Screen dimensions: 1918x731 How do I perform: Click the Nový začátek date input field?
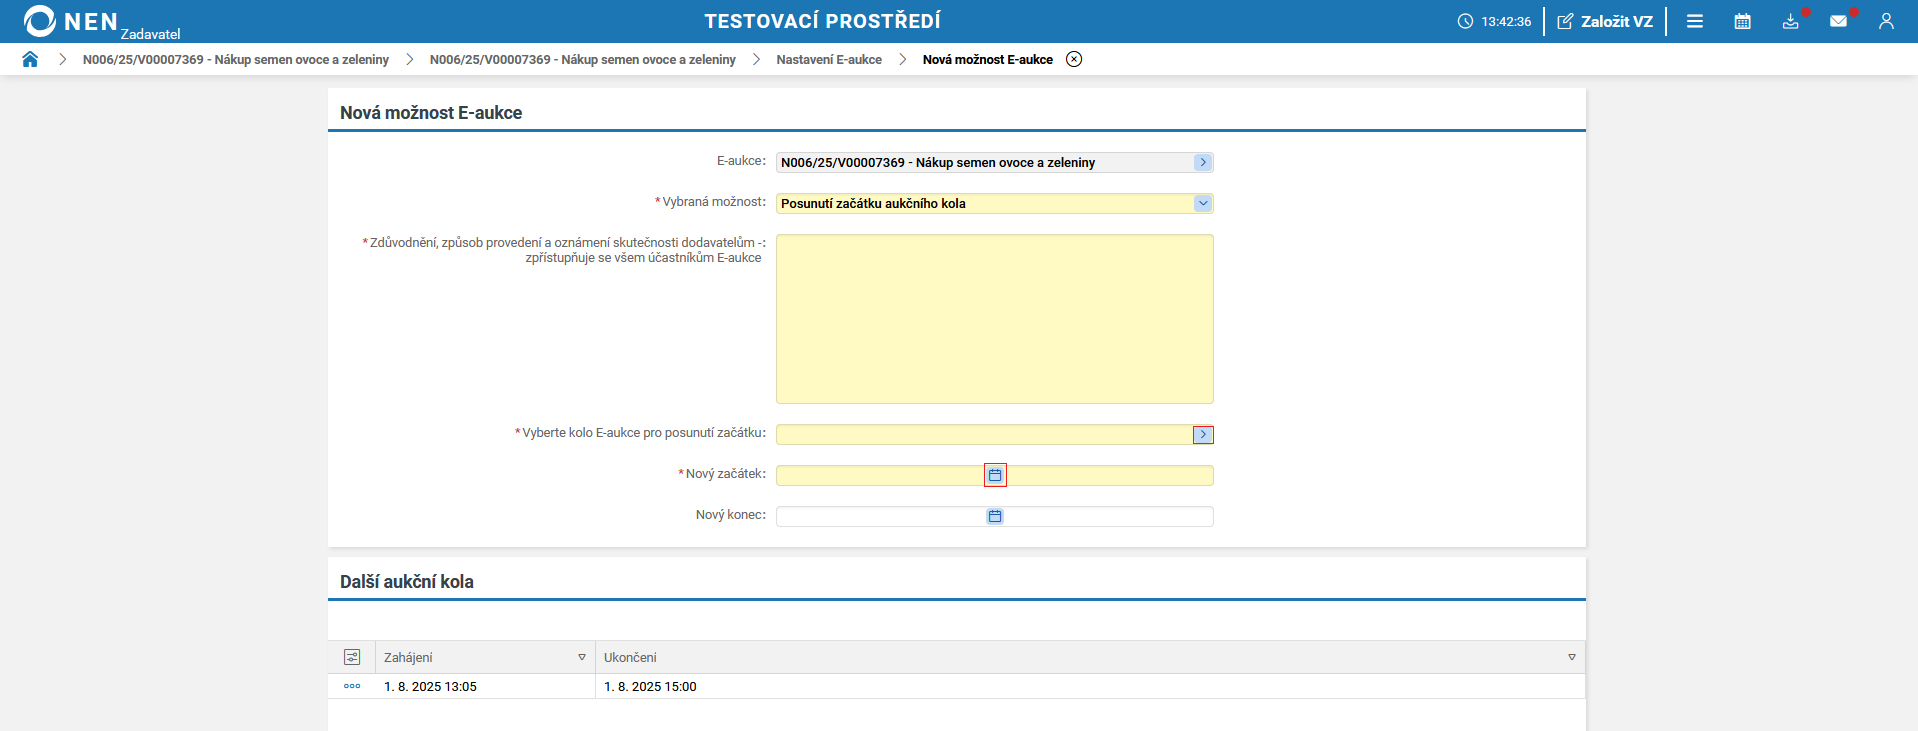click(x=880, y=475)
